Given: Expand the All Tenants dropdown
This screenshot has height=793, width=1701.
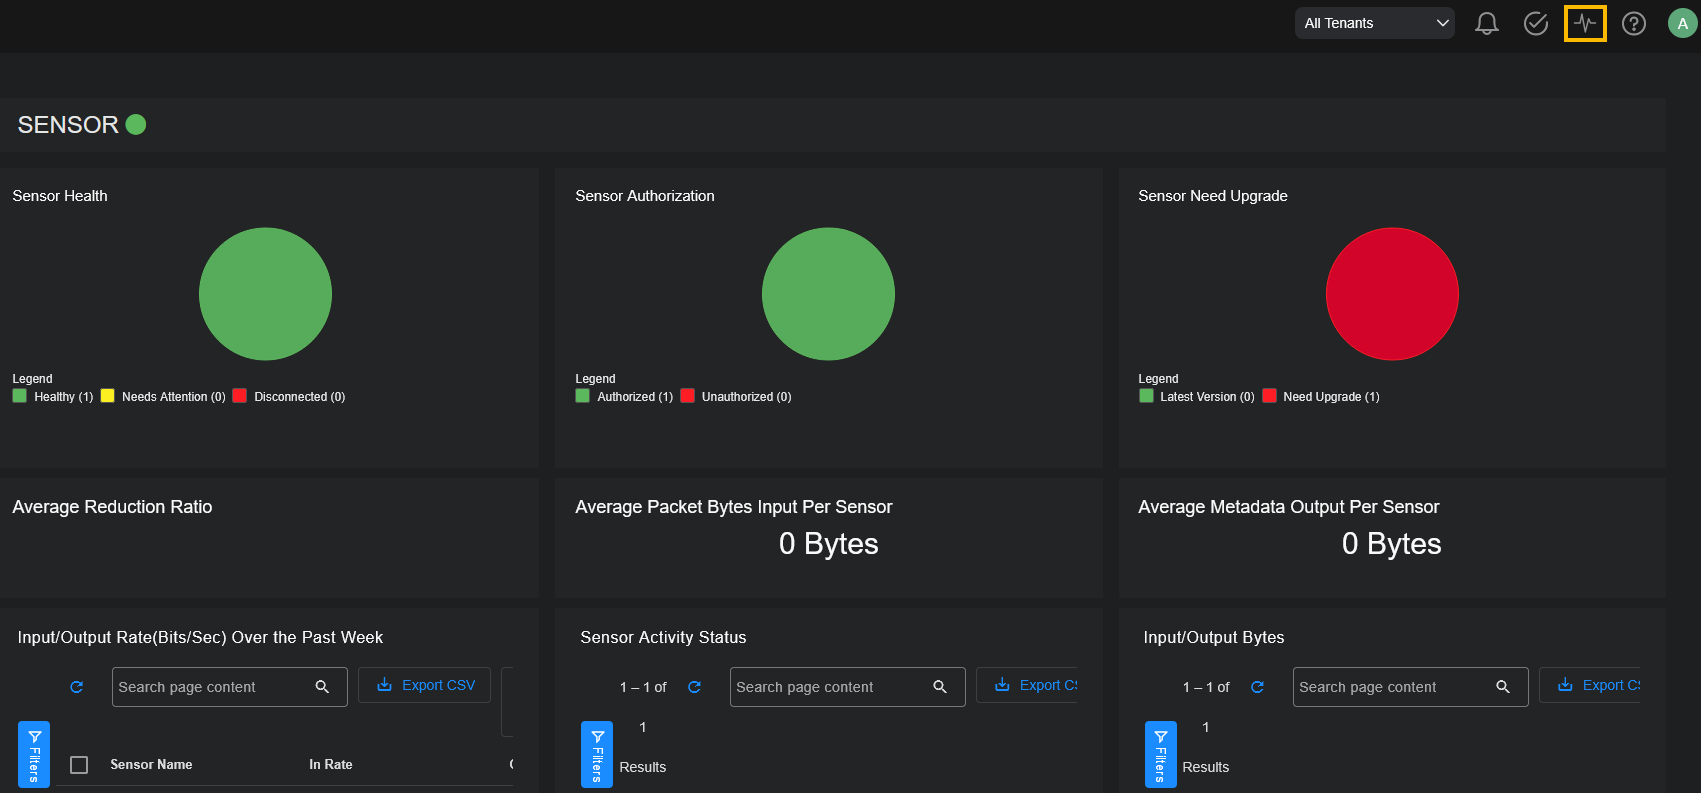Looking at the screenshot, I should click(1374, 23).
